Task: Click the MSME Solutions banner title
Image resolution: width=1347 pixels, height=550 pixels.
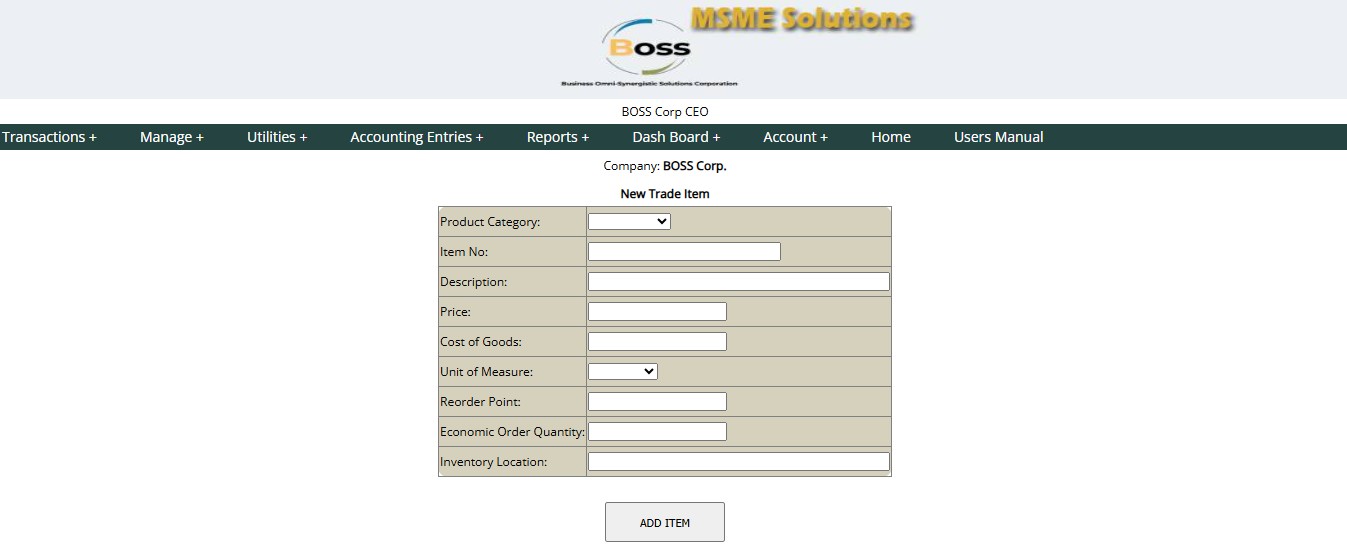Action: click(x=802, y=19)
